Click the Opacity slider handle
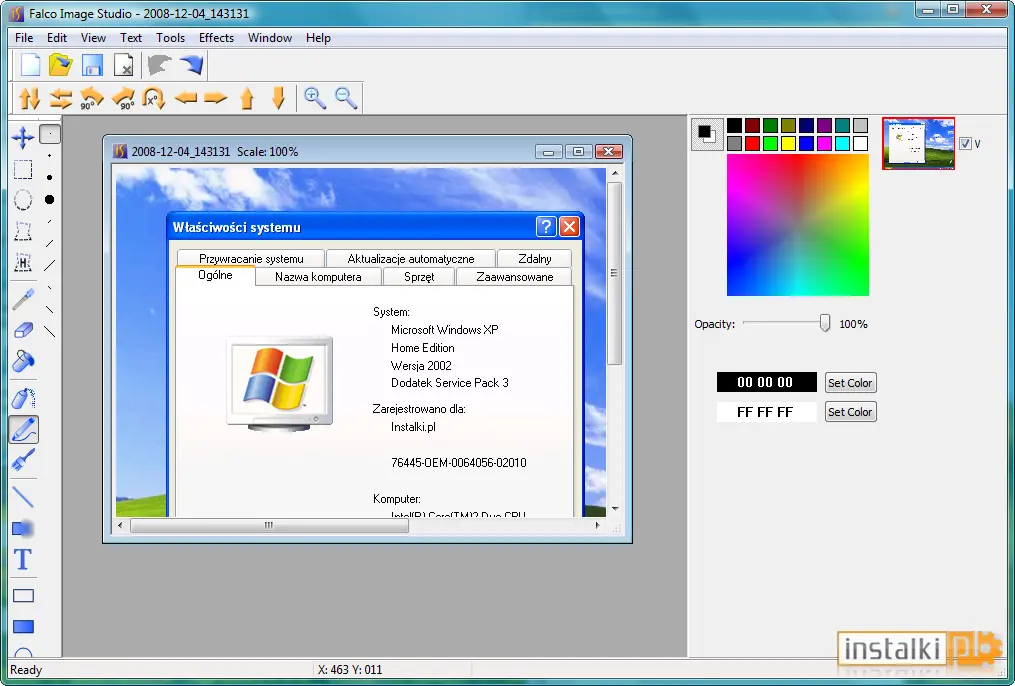This screenshot has width=1015, height=686. (825, 323)
